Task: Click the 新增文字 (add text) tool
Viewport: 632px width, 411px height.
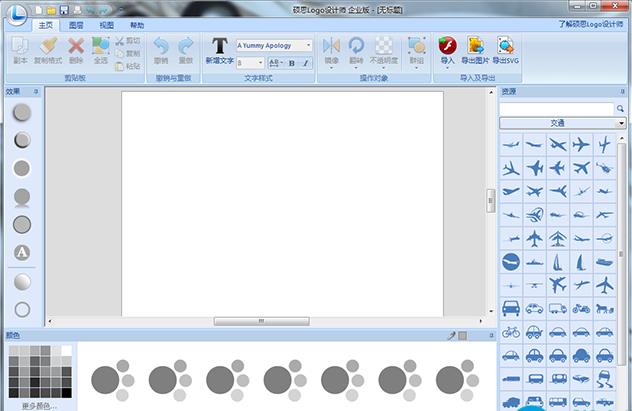Action: (x=219, y=49)
